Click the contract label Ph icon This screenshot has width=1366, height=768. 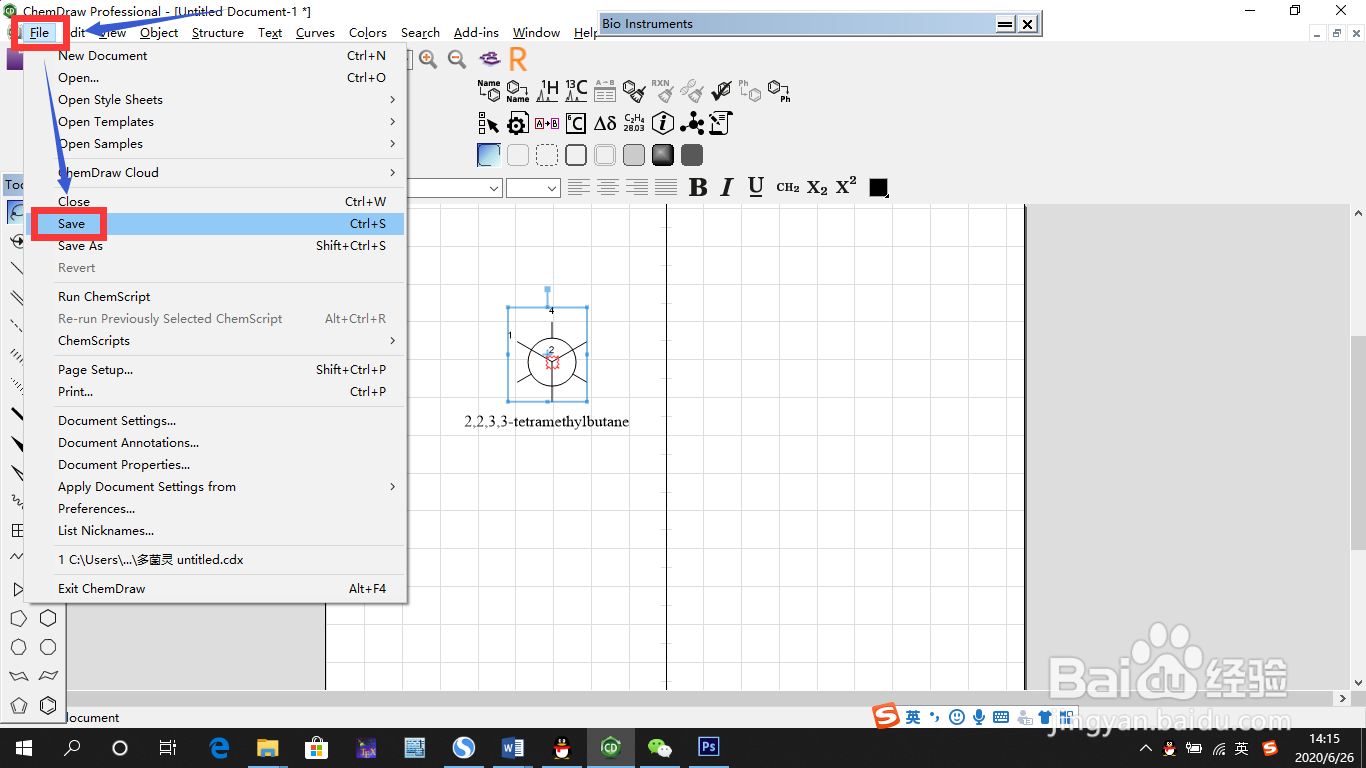779,91
